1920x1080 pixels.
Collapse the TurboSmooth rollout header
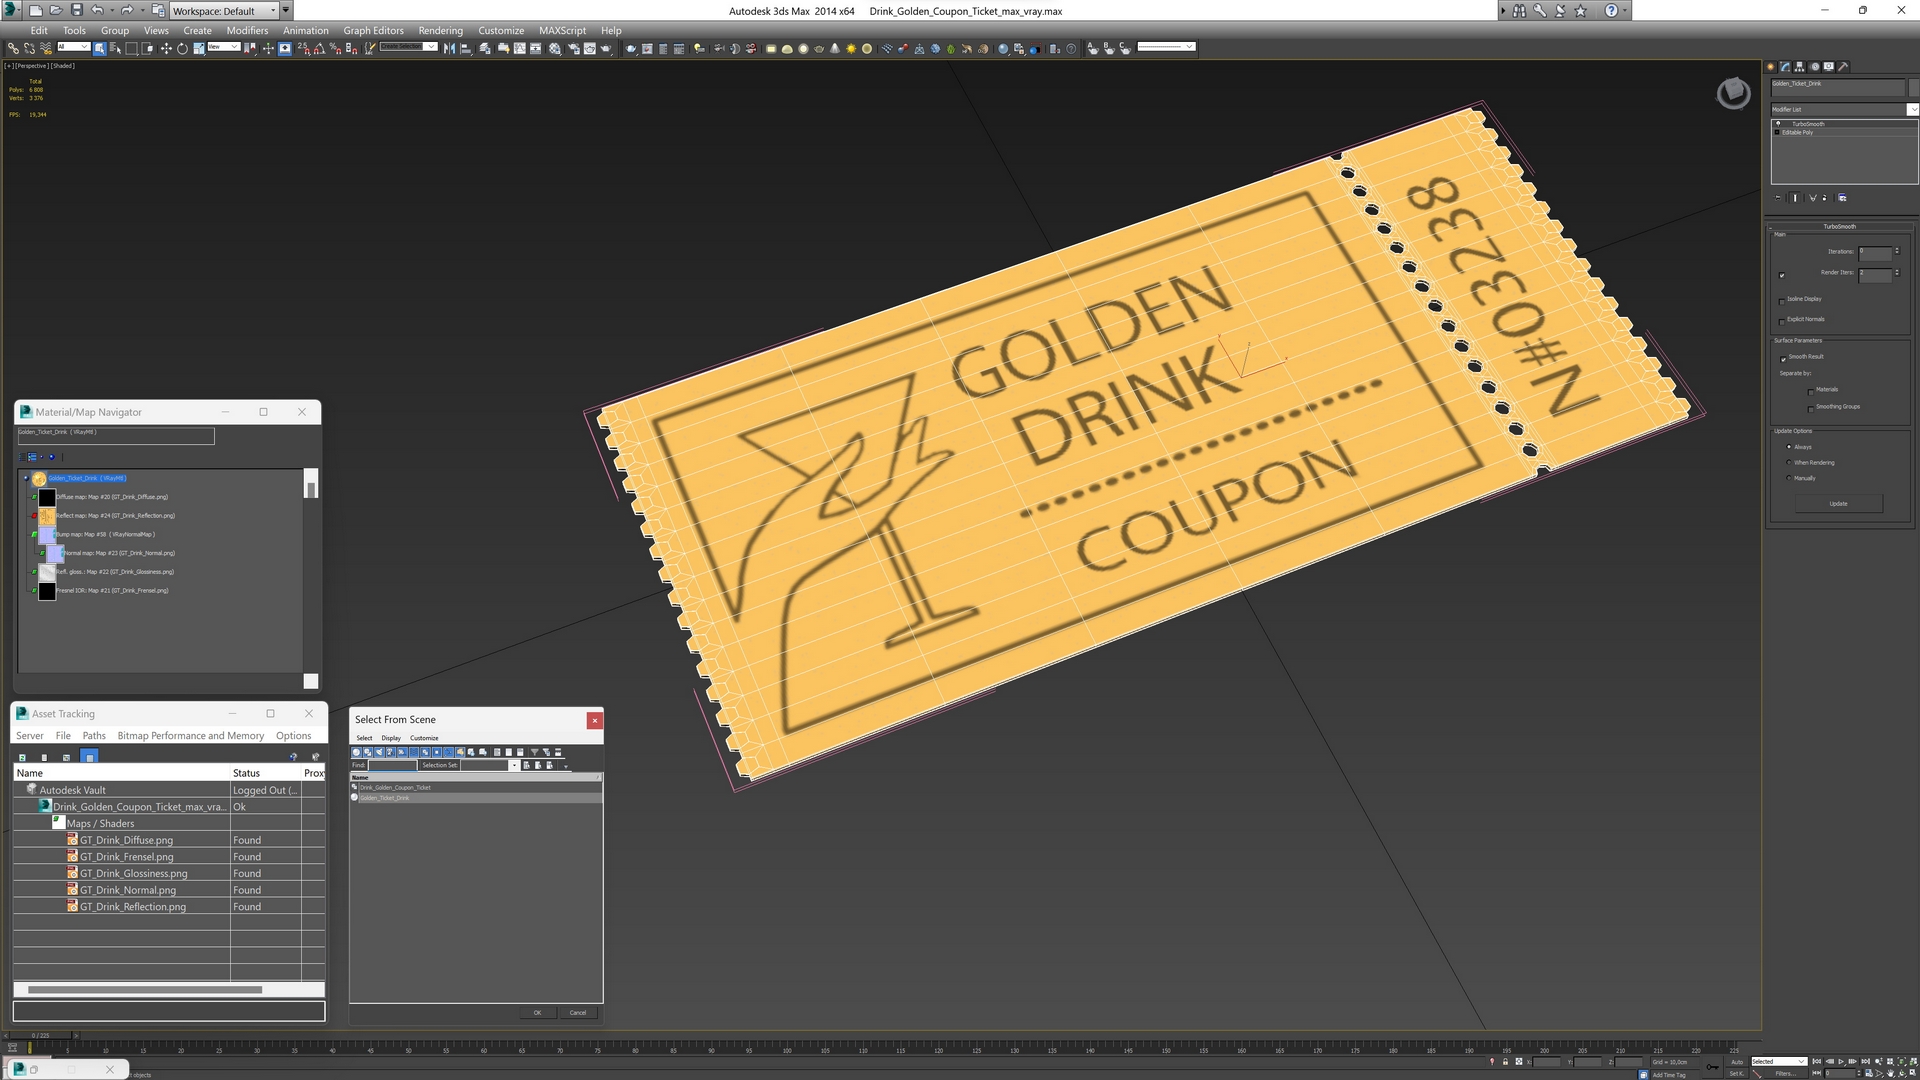[x=1839, y=226]
